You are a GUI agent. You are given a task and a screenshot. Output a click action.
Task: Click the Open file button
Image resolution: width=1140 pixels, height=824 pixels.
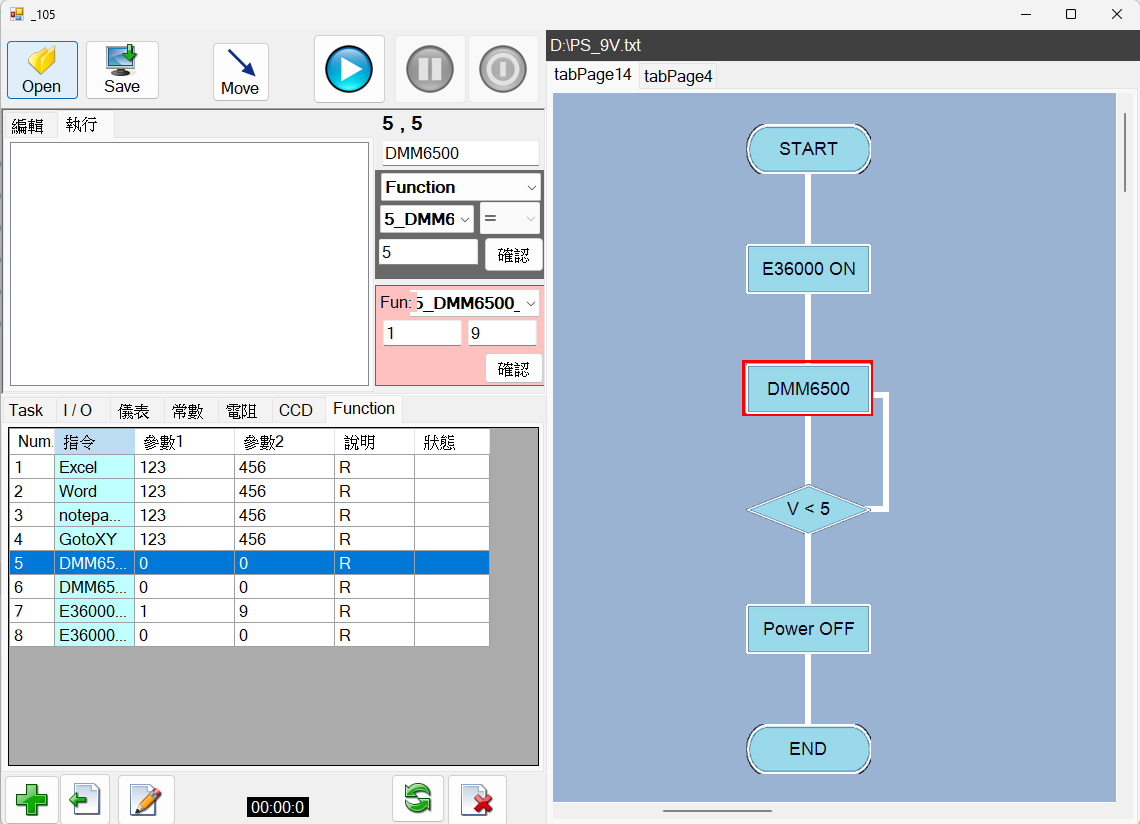(x=42, y=70)
